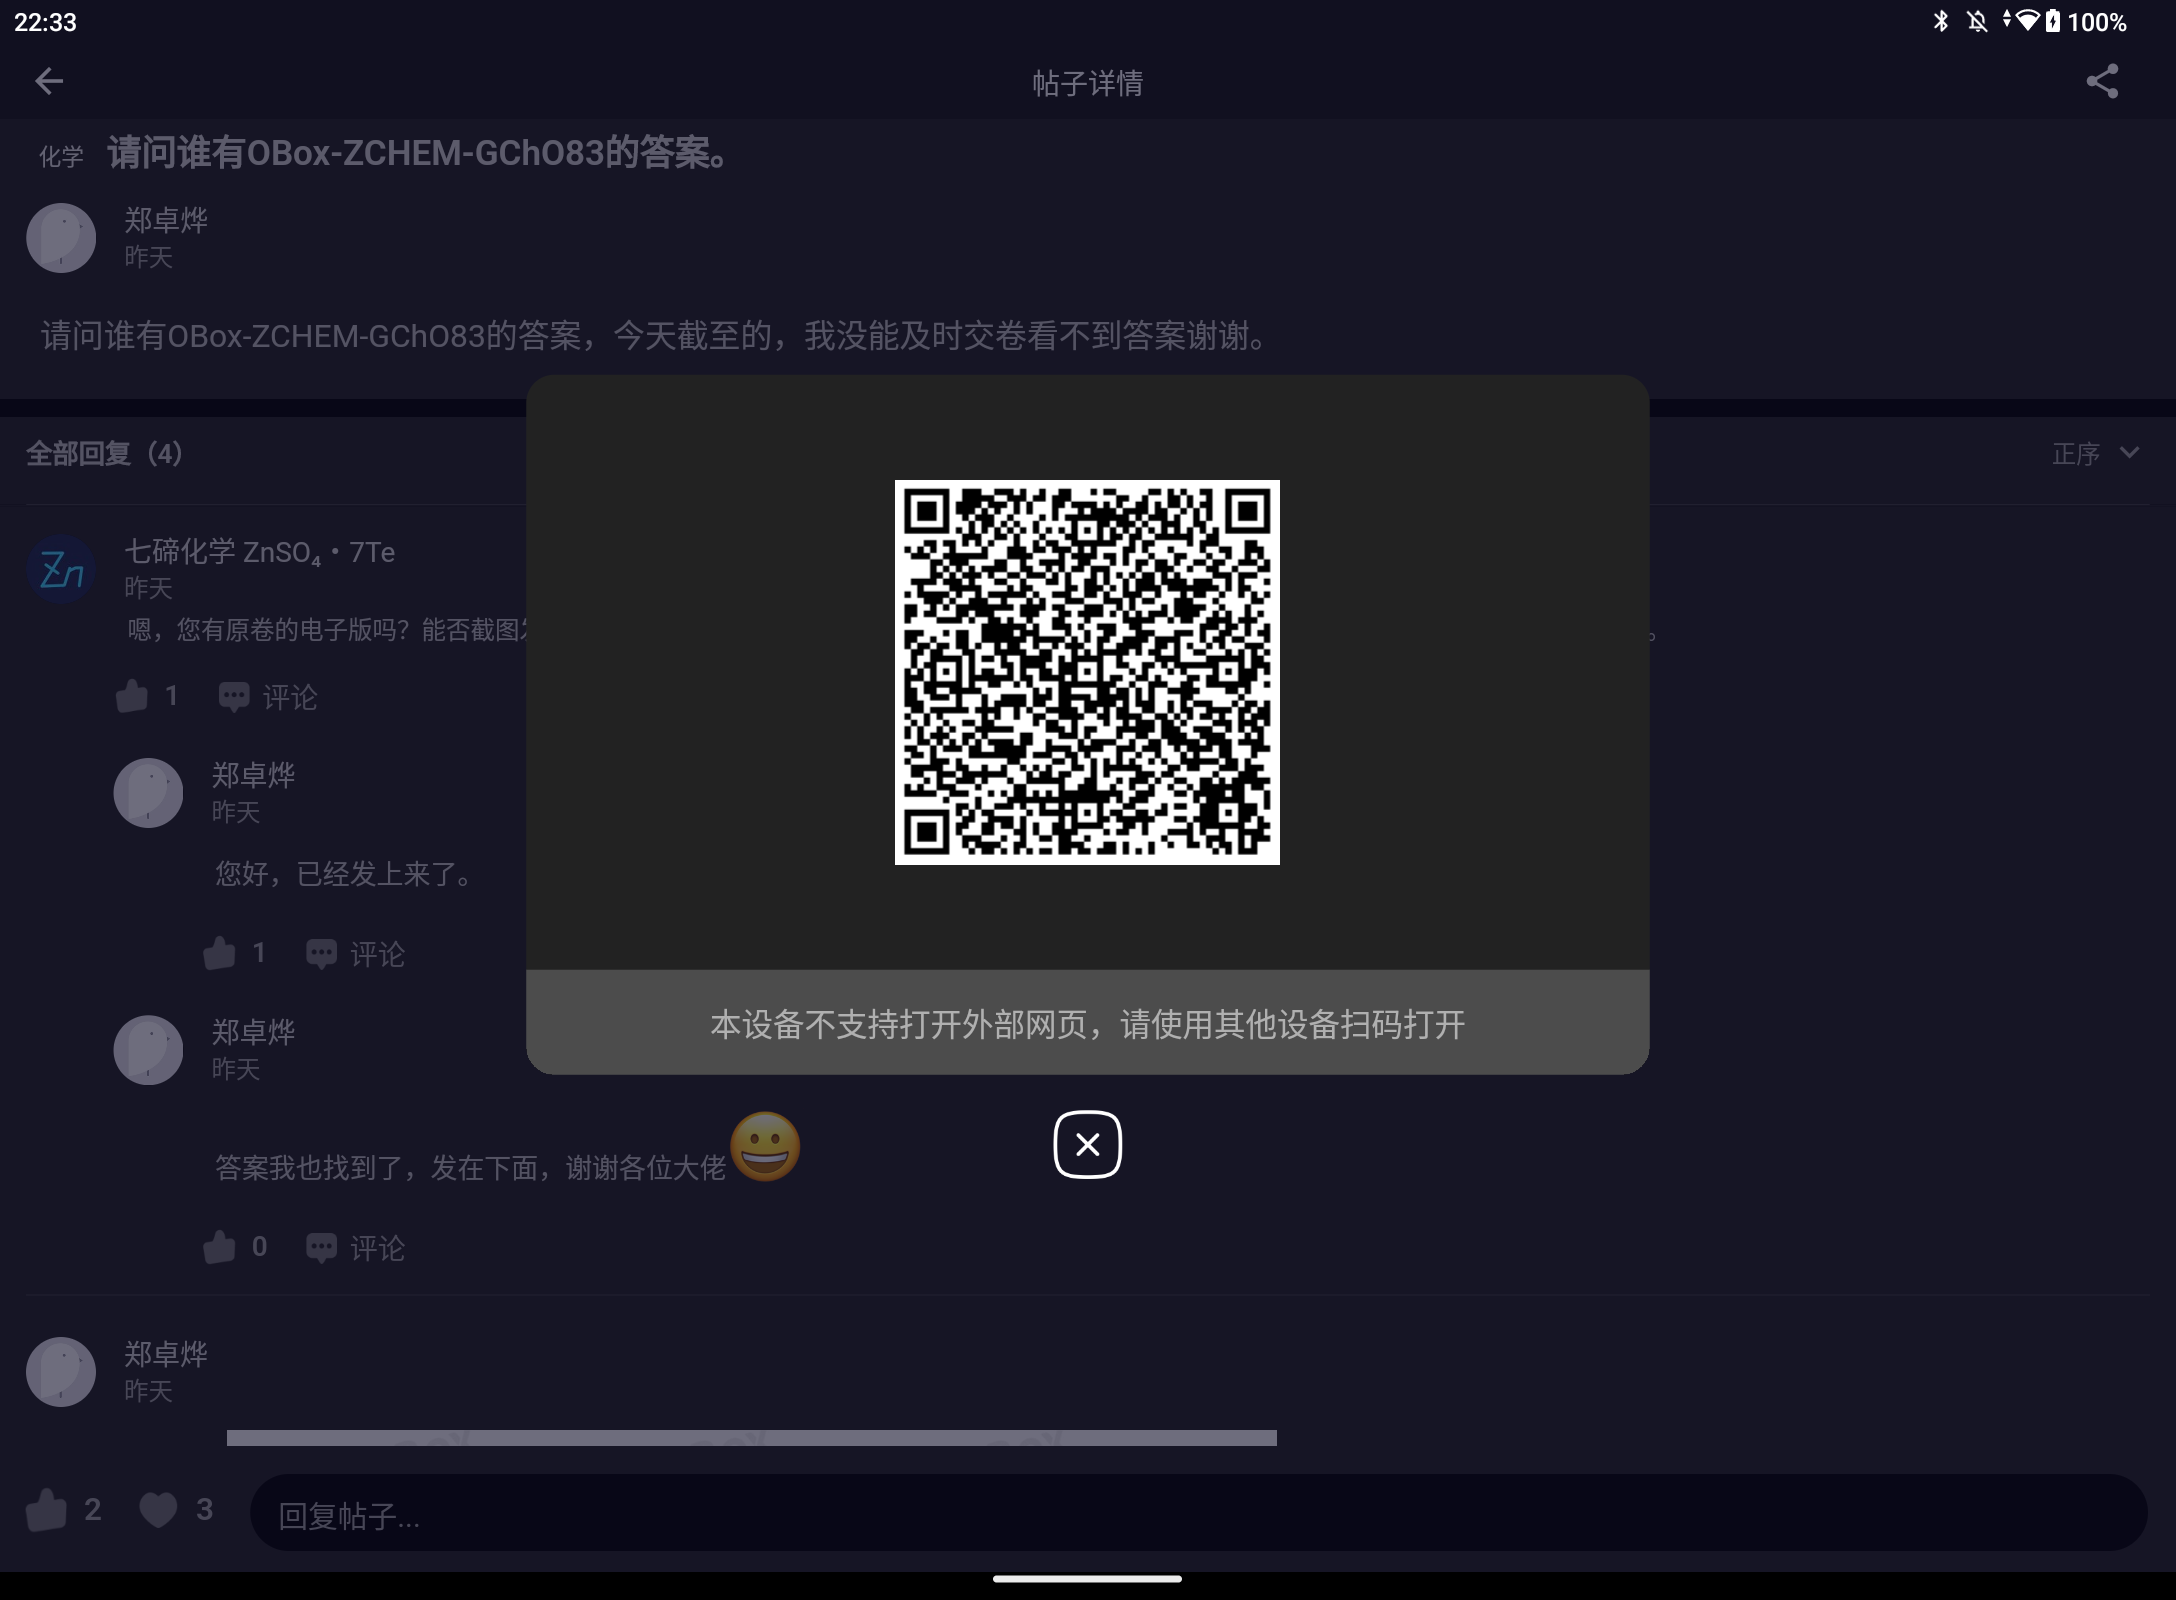Tap the 化学 category tag
Viewport: 2176px width, 1600px height.
click(61, 156)
